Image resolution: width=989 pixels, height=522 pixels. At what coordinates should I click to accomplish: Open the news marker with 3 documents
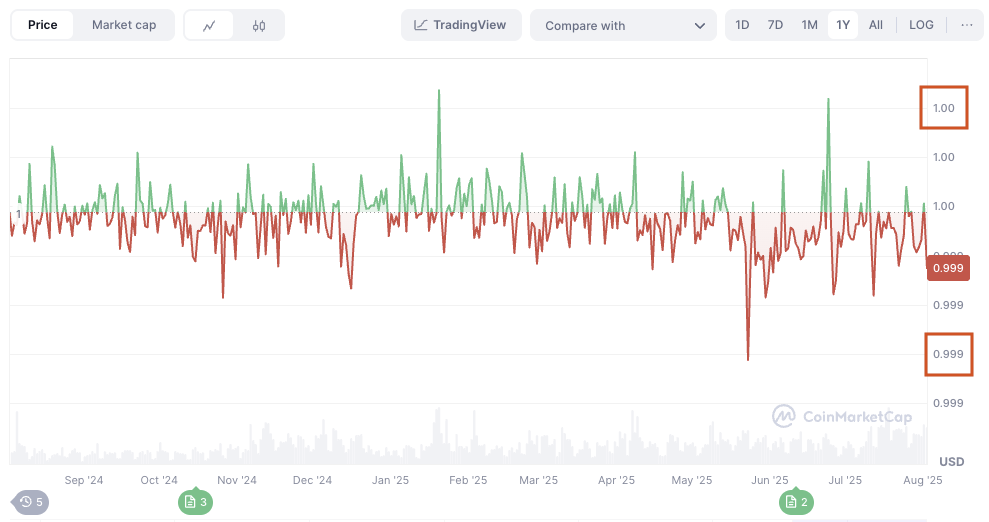tap(196, 502)
